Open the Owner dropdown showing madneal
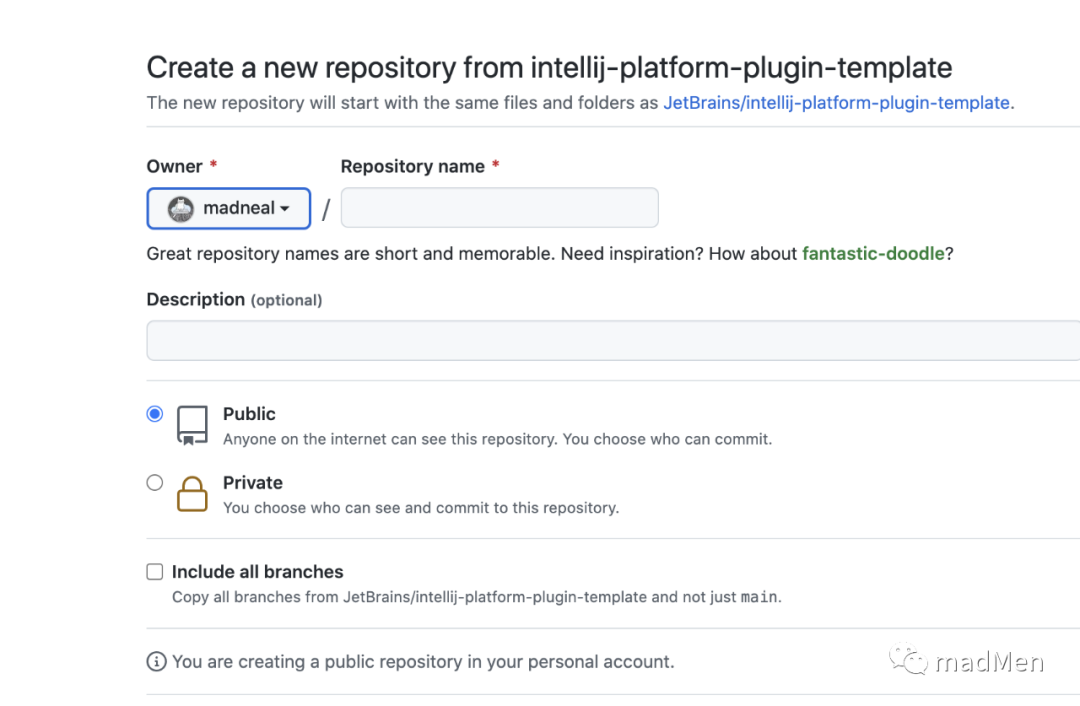This screenshot has width=1080, height=706. (x=229, y=208)
